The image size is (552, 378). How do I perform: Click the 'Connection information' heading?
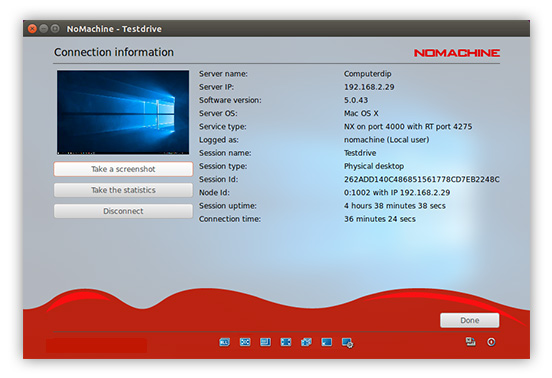point(114,52)
